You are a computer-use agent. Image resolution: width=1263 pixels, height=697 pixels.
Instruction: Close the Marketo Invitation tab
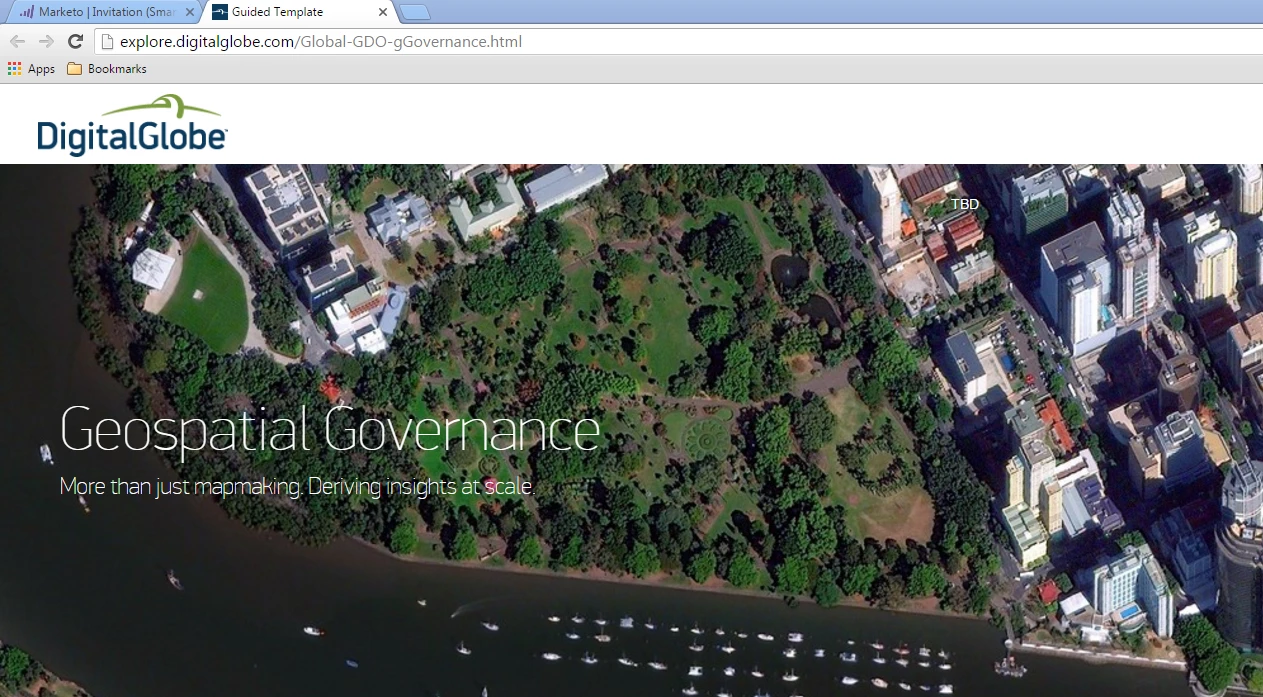[x=190, y=12]
